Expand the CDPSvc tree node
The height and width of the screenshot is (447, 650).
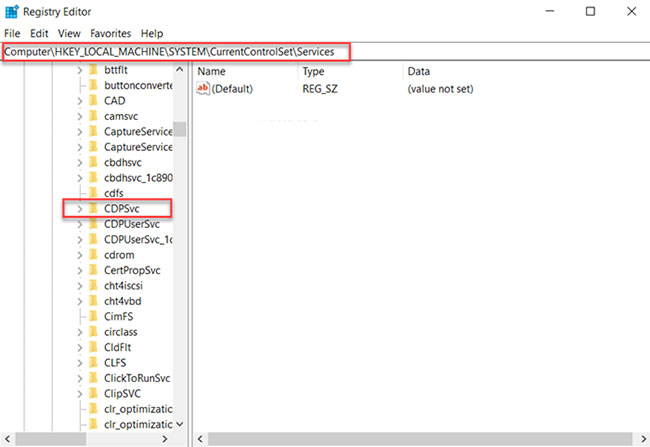[79, 208]
